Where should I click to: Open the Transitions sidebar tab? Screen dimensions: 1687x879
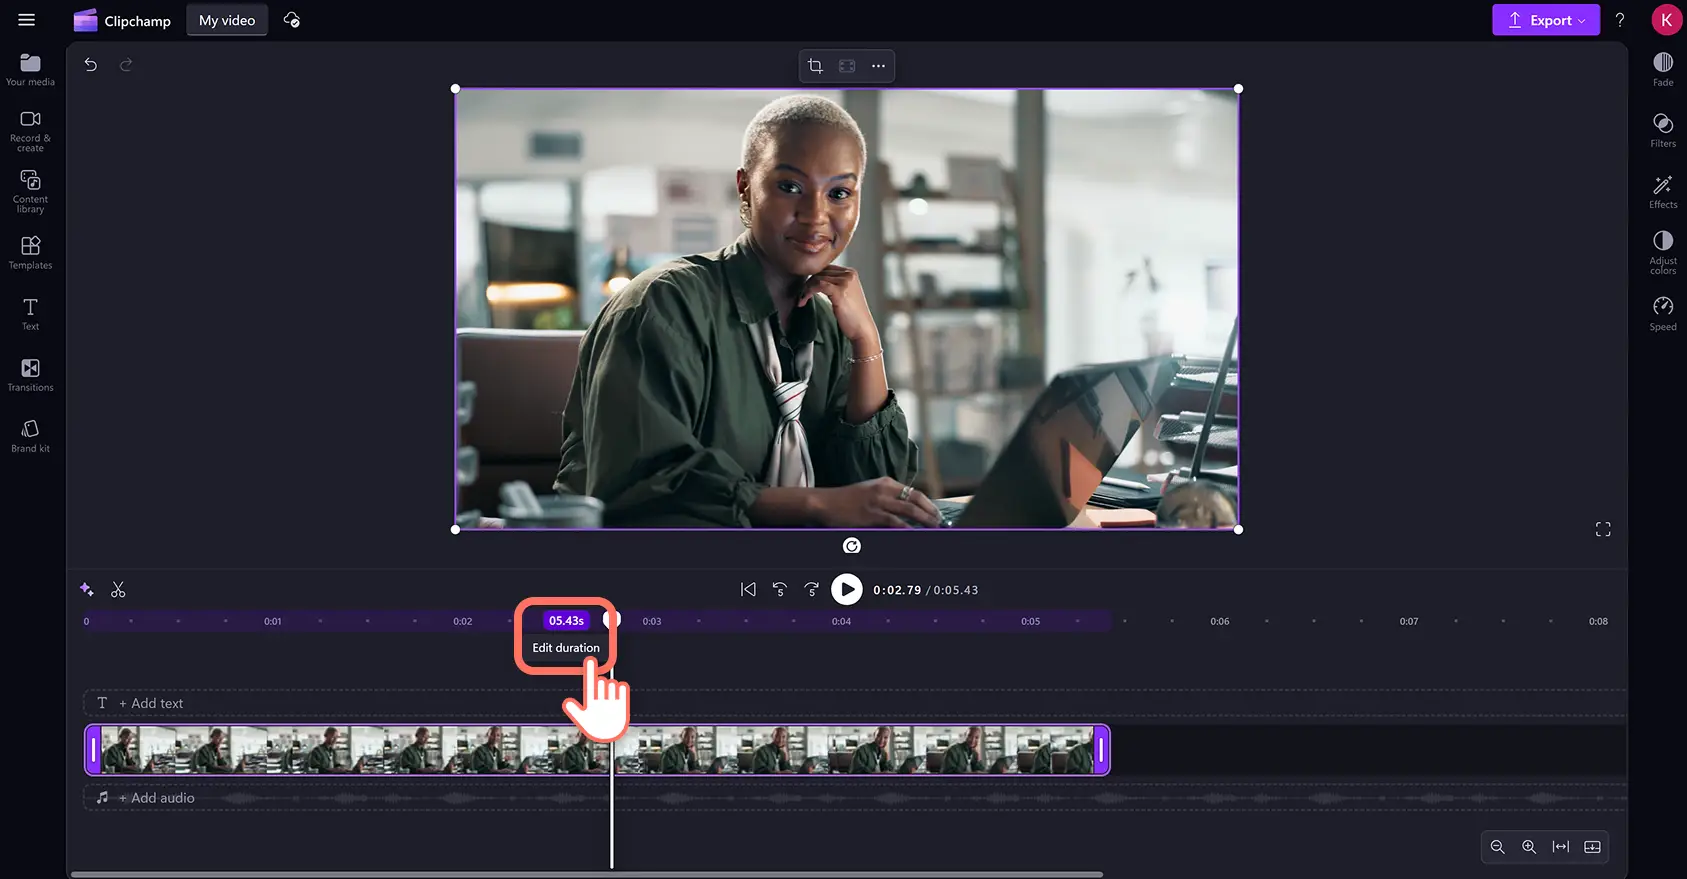click(30, 374)
